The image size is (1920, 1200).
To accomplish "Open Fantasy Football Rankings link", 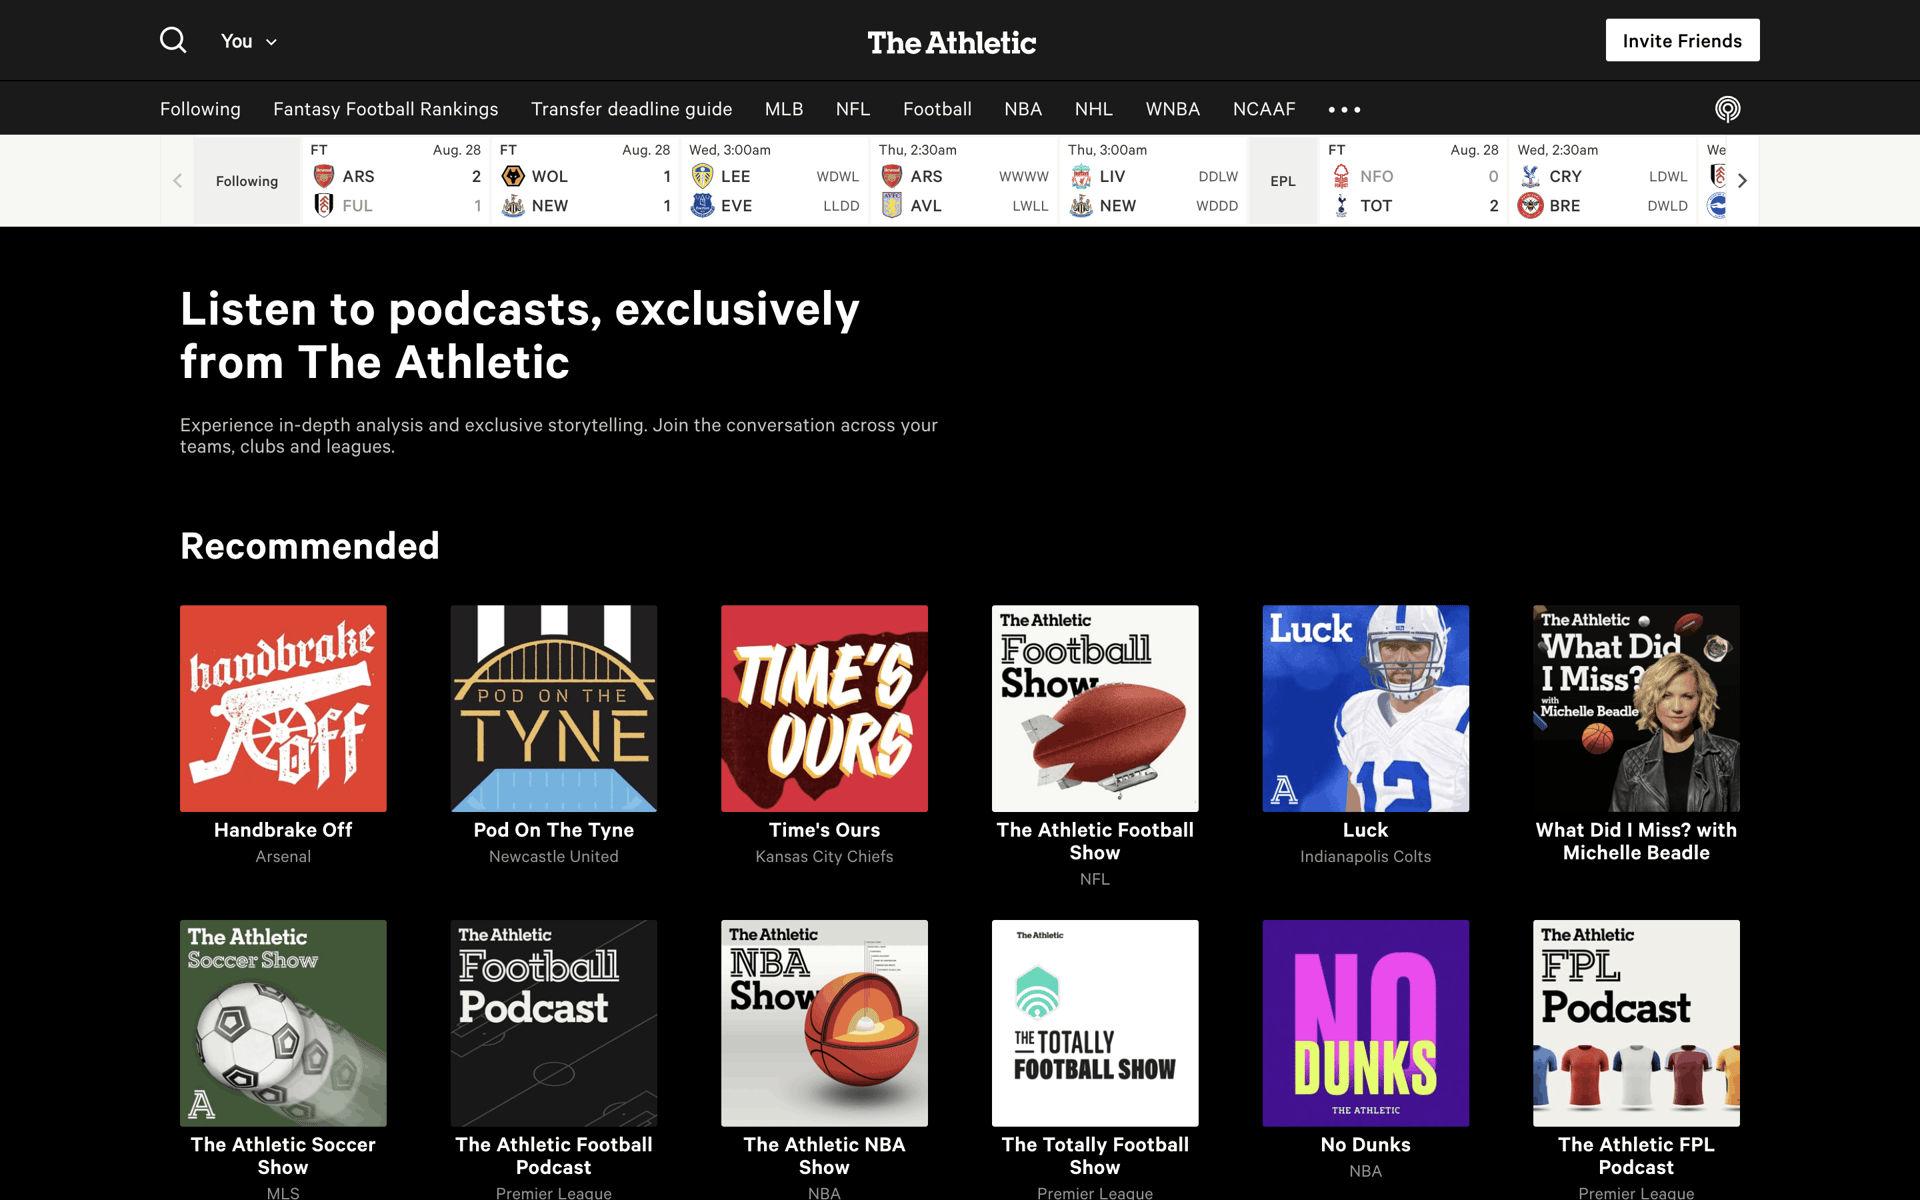I will click(385, 108).
